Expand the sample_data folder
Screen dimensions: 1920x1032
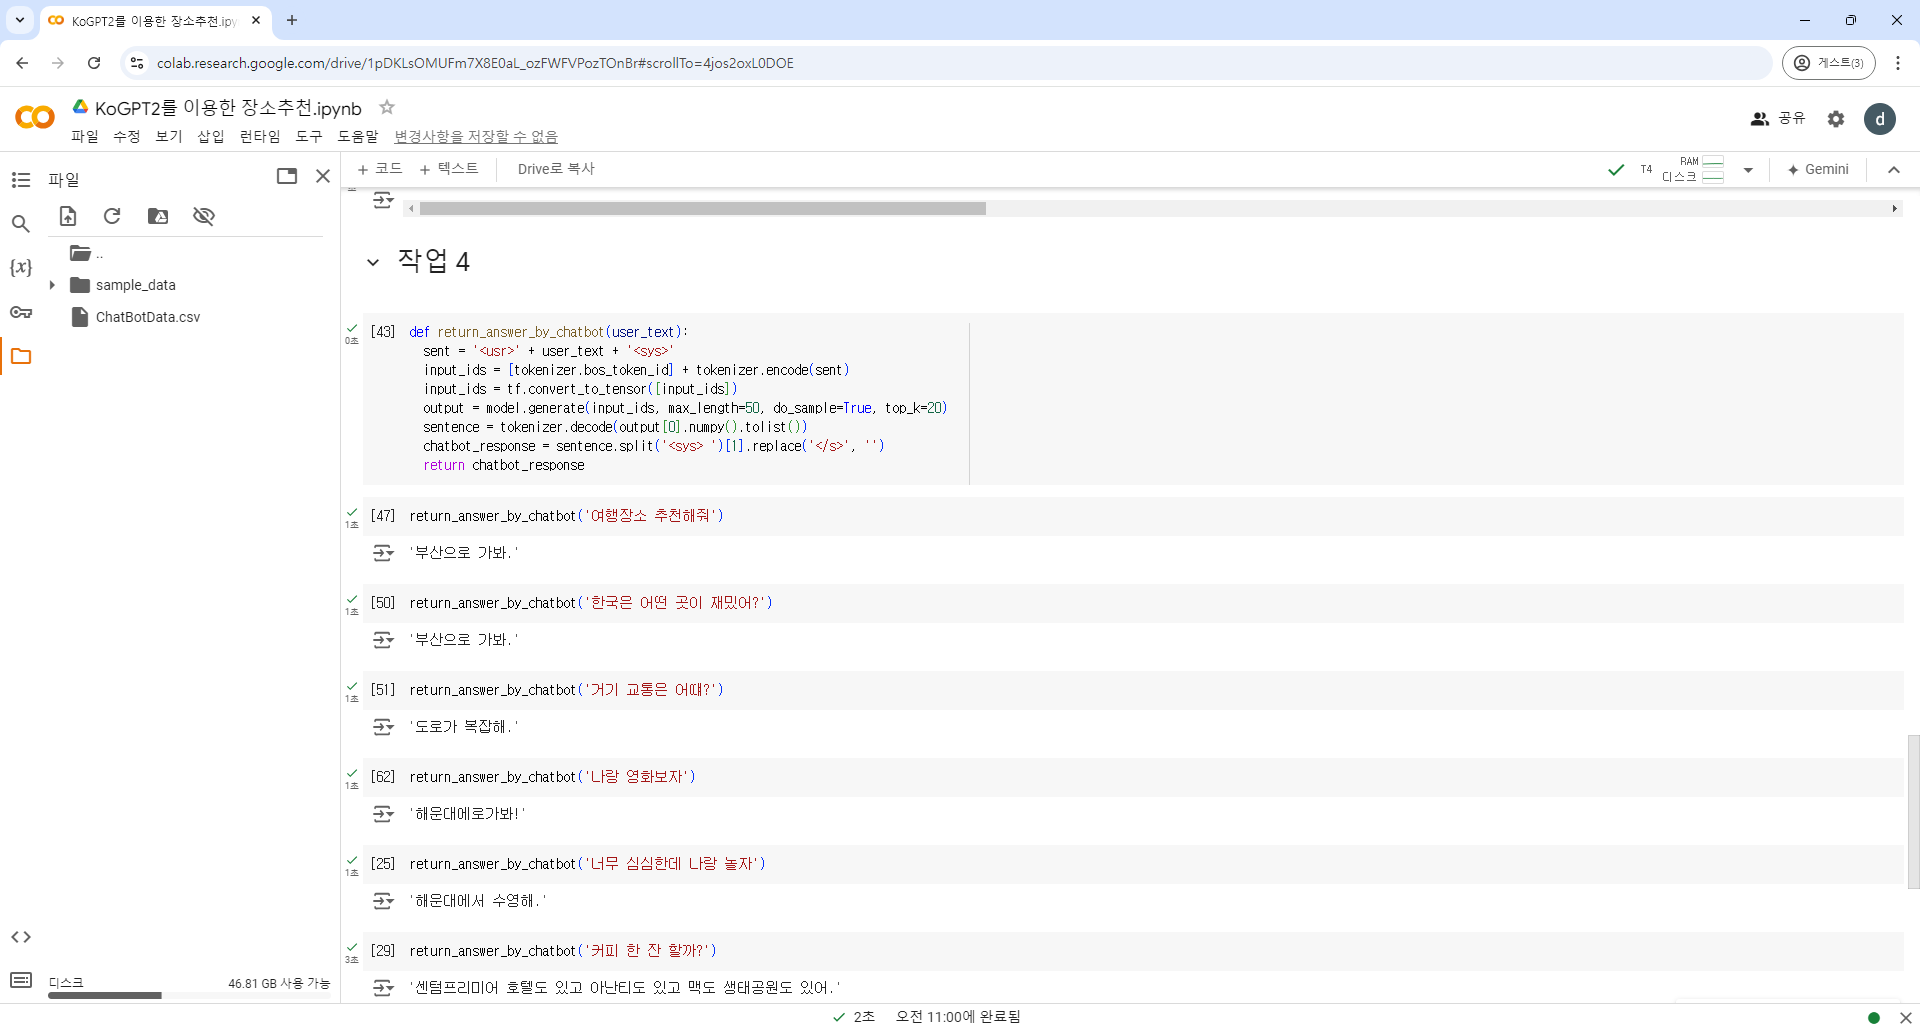(52, 285)
